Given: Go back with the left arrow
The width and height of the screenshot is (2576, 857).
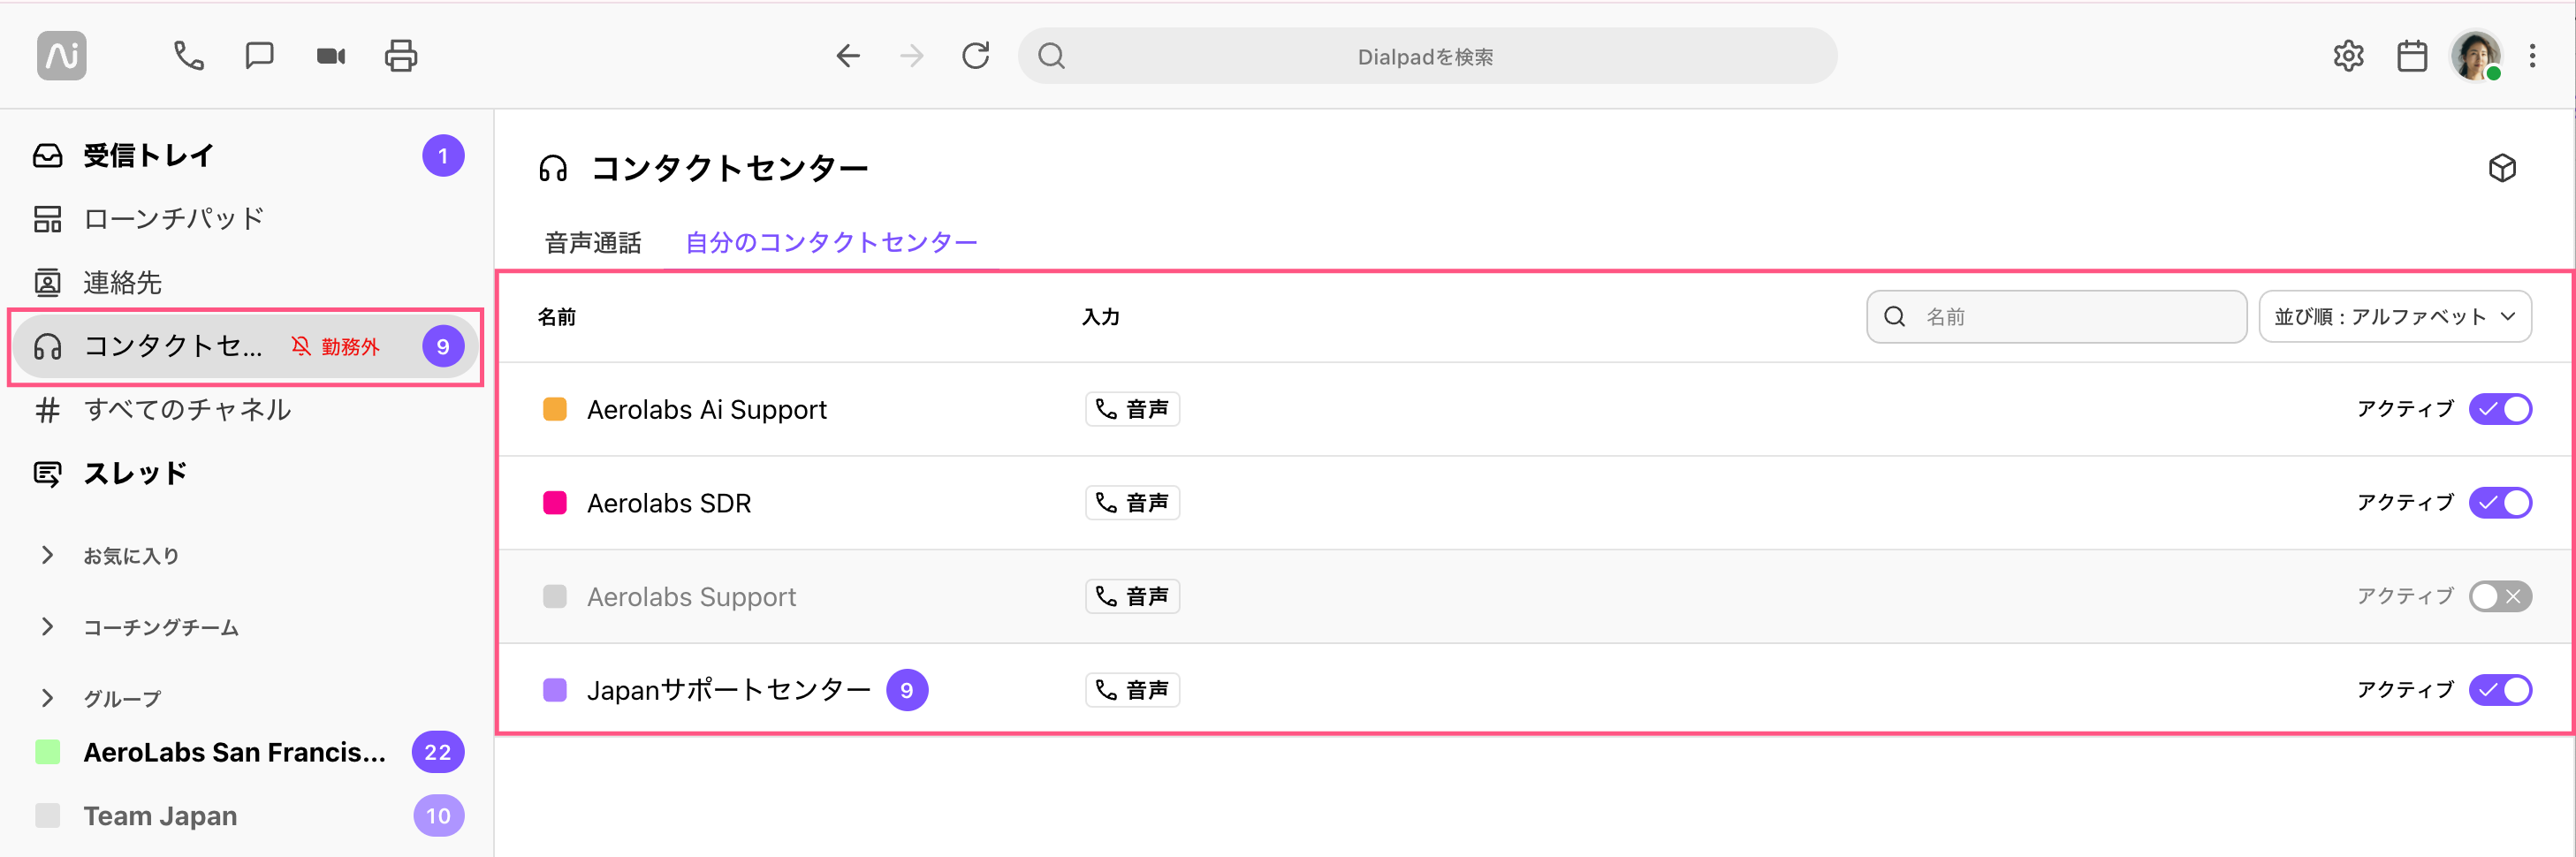Looking at the screenshot, I should point(848,56).
